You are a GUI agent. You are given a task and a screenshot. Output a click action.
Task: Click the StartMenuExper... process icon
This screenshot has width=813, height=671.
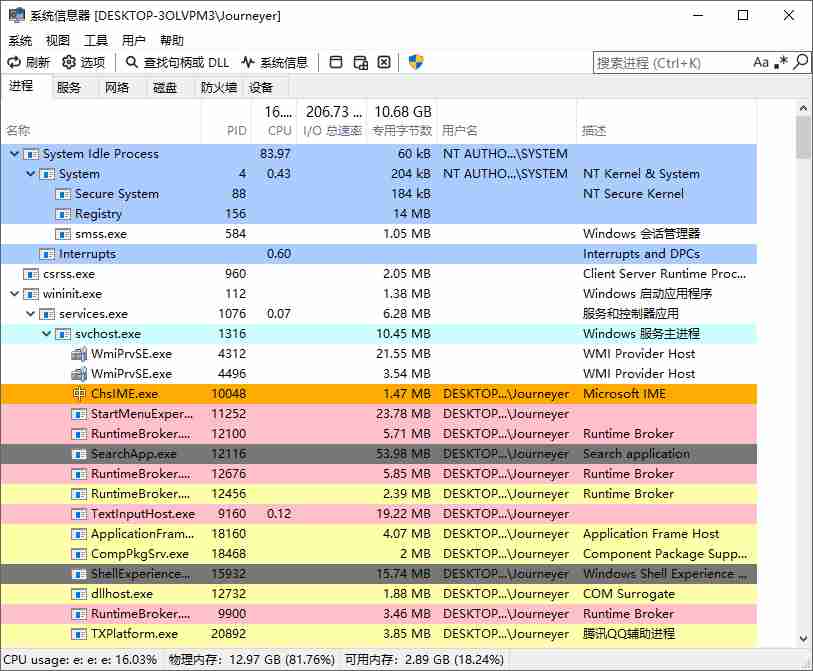pos(79,414)
